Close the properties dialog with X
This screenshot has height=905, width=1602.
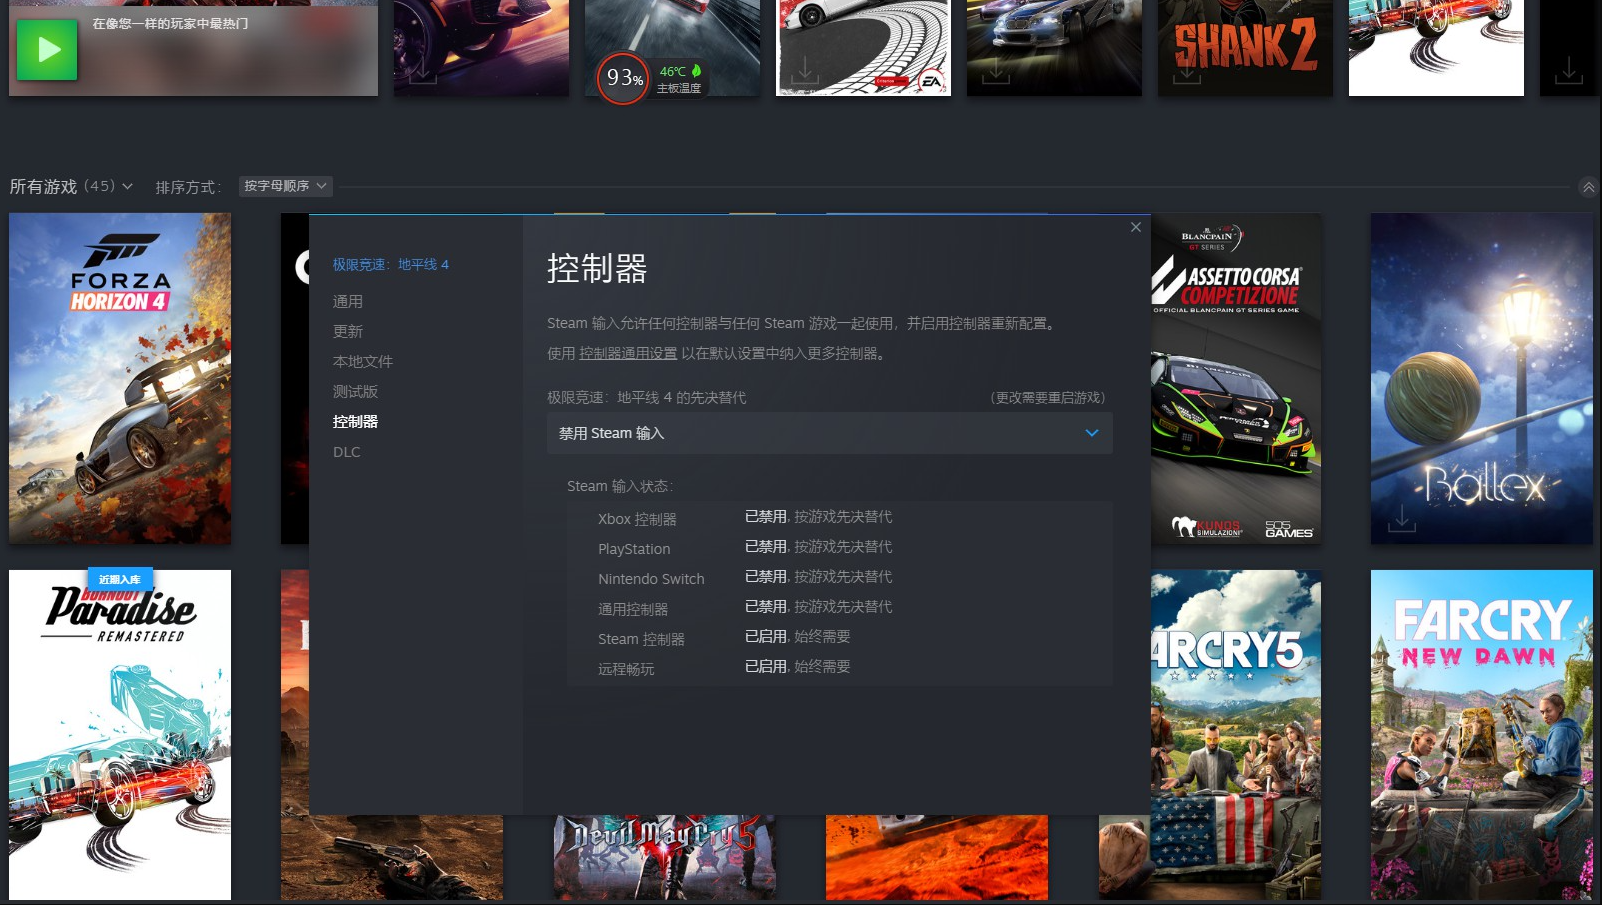(x=1136, y=227)
